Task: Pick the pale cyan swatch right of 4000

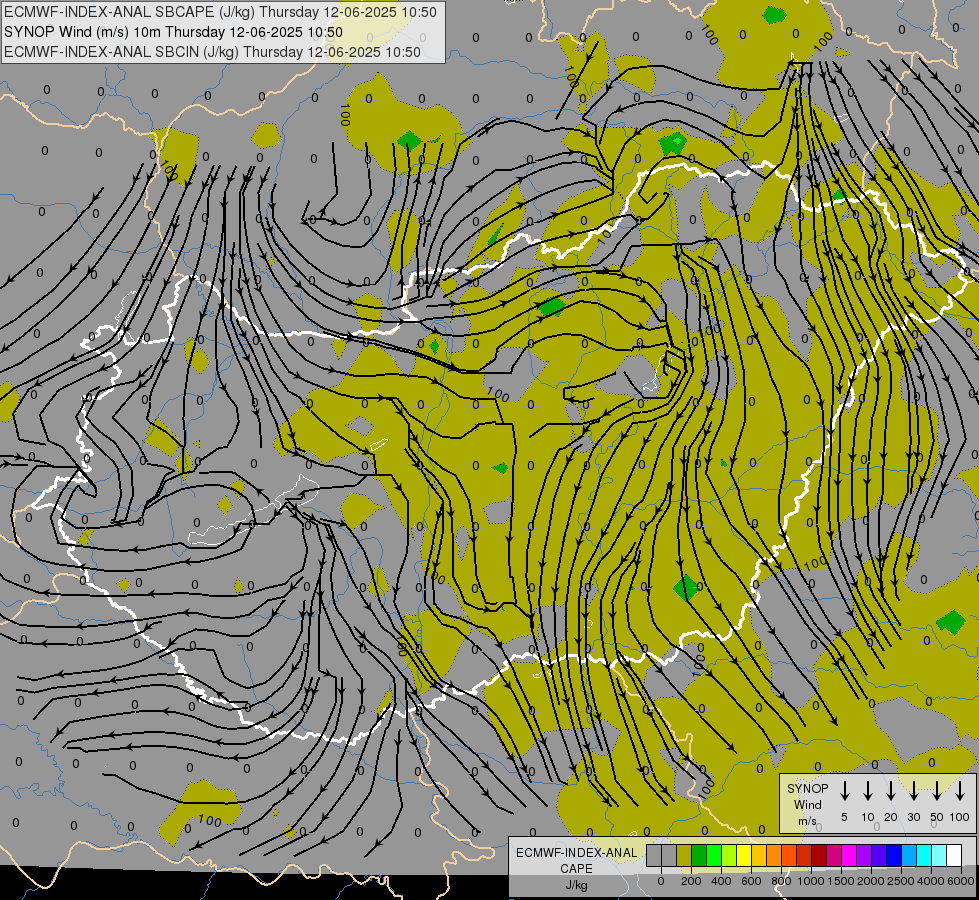Action: click(938, 855)
